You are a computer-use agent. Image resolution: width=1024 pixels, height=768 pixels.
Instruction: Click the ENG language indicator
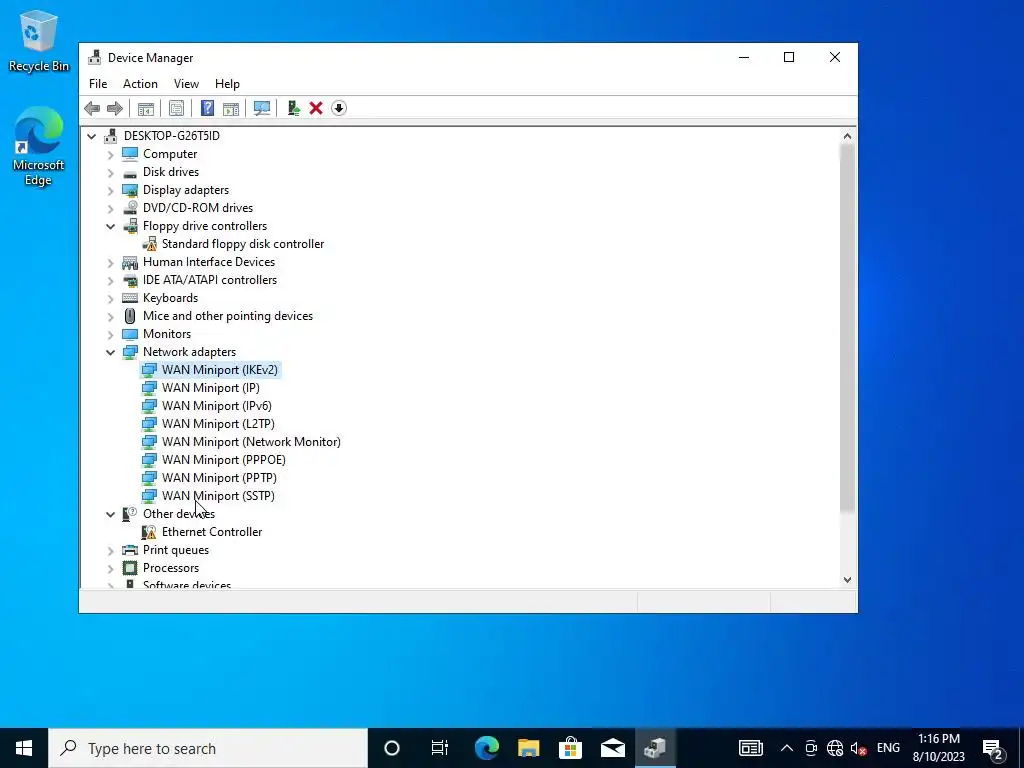[888, 748]
